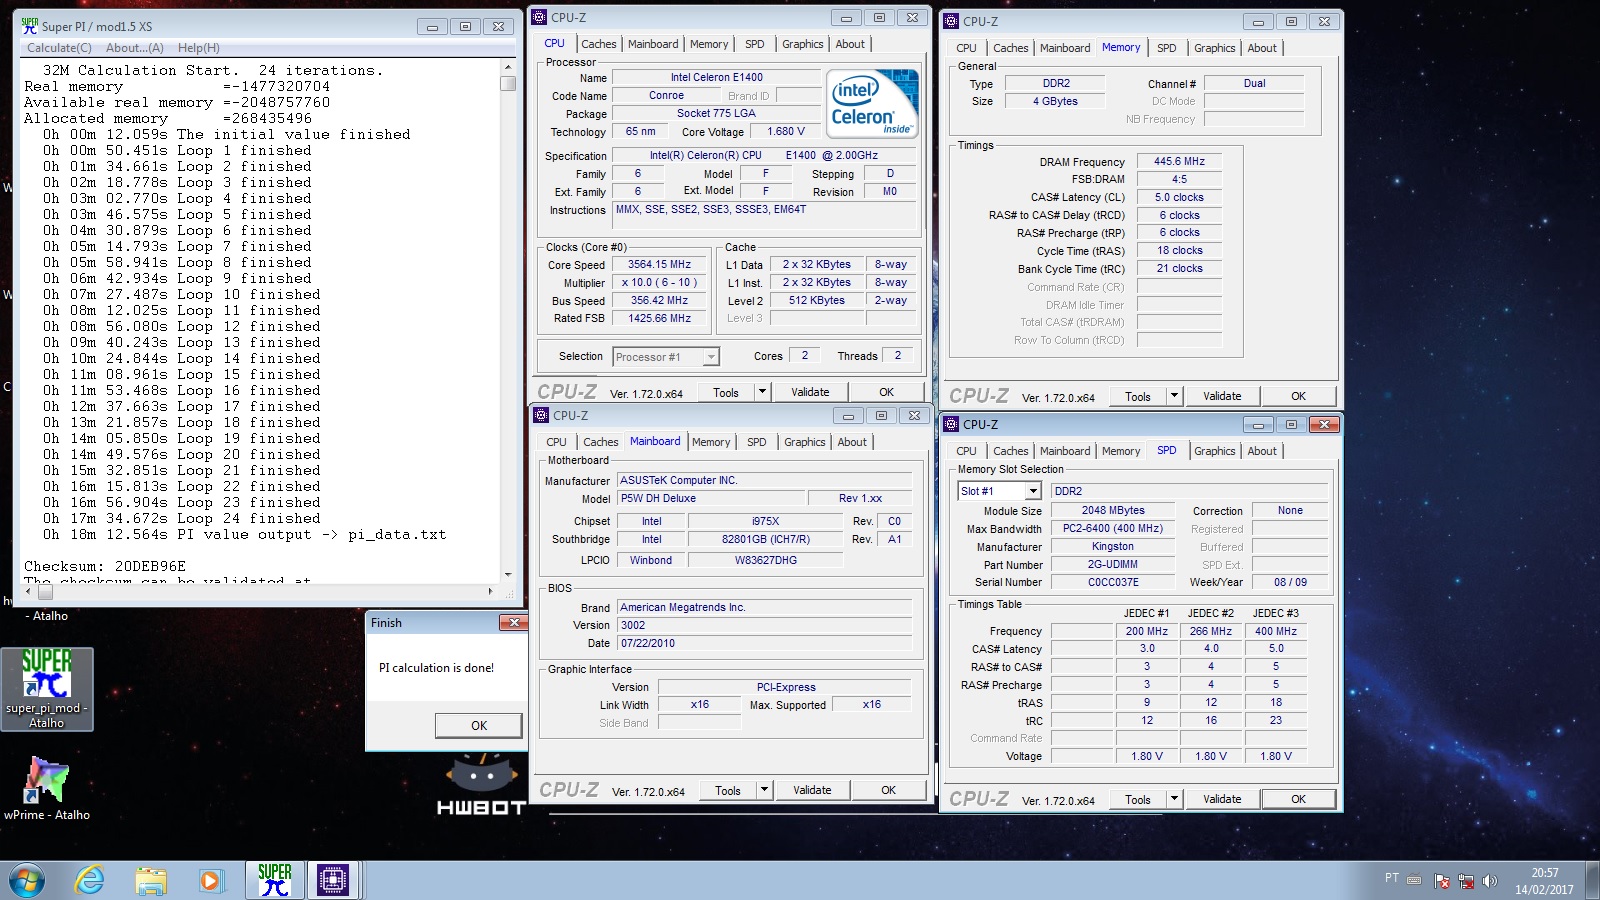
Task: Click OK in the Memory tab window
Action: tap(1298, 396)
